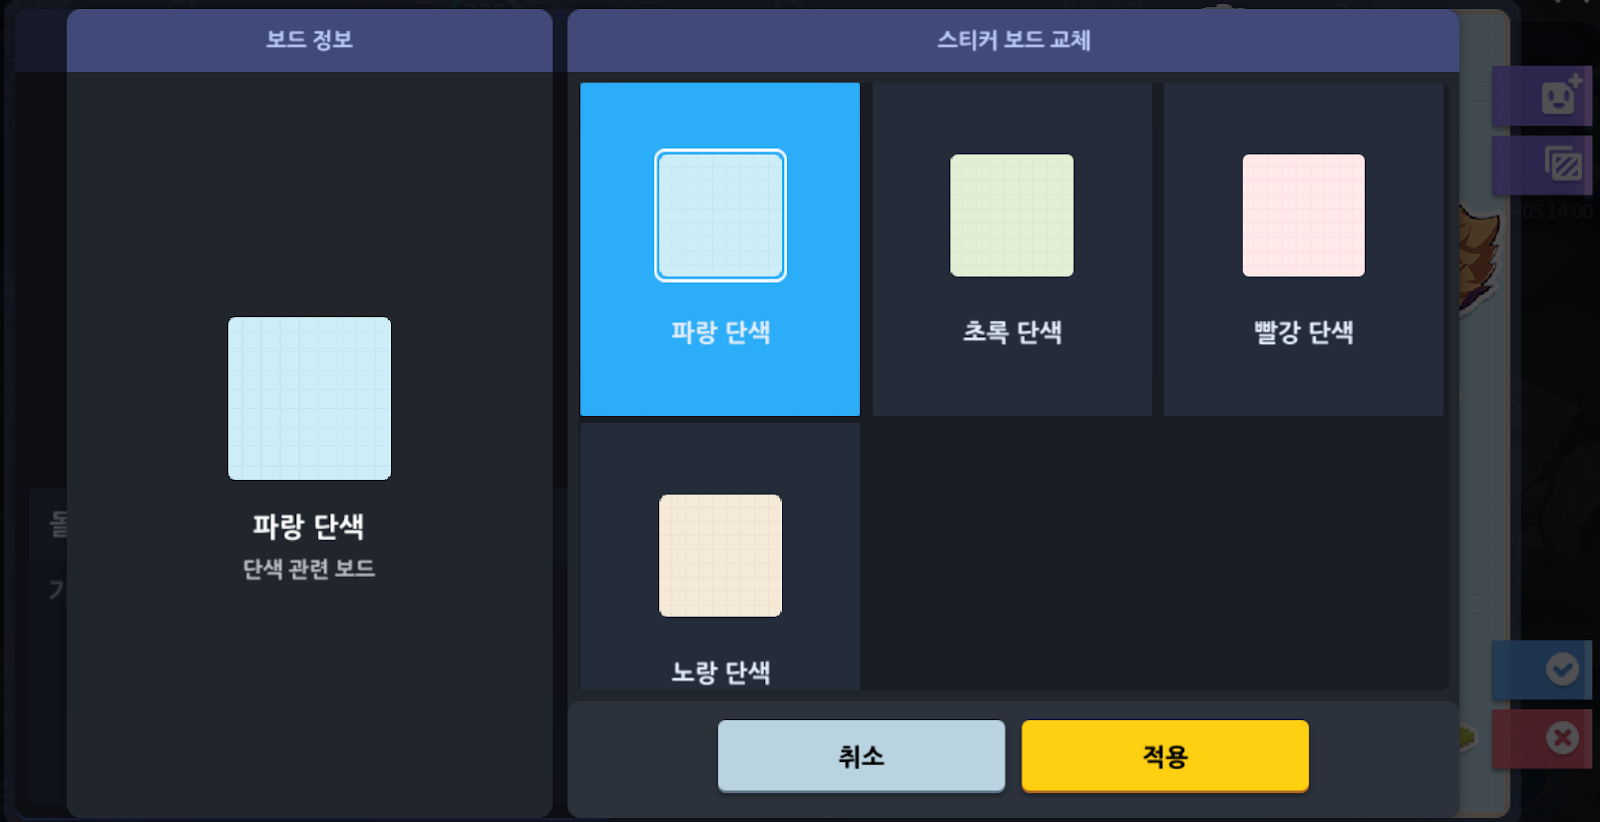Screen dimensions: 1600x822
Task: Select the cream yellow board swatch
Action: (x=720, y=555)
